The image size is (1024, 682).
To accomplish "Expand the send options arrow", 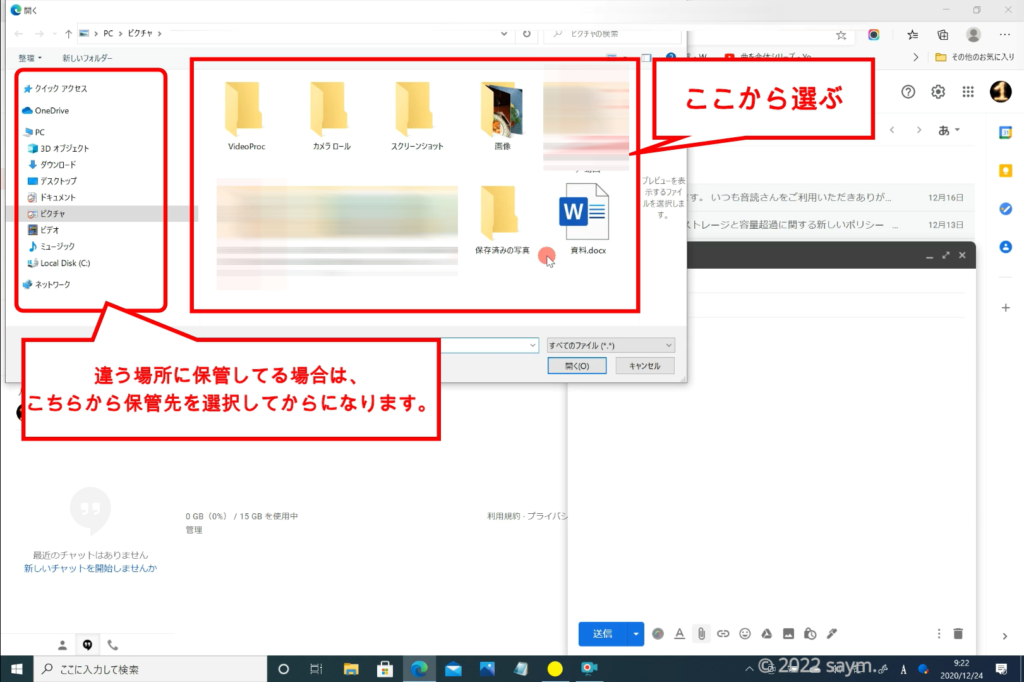I will pyautogui.click(x=637, y=633).
